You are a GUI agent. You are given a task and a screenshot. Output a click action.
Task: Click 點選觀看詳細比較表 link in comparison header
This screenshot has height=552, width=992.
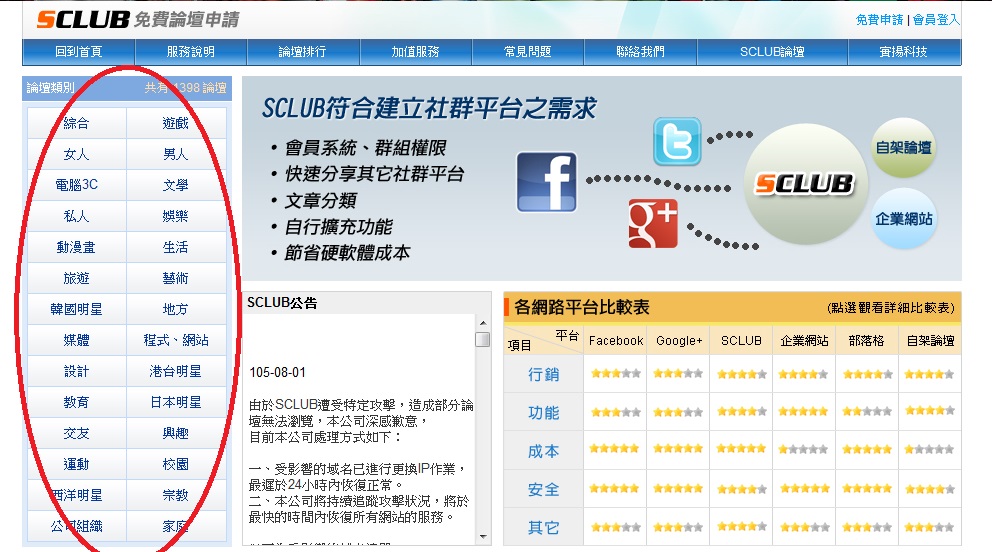click(x=891, y=308)
